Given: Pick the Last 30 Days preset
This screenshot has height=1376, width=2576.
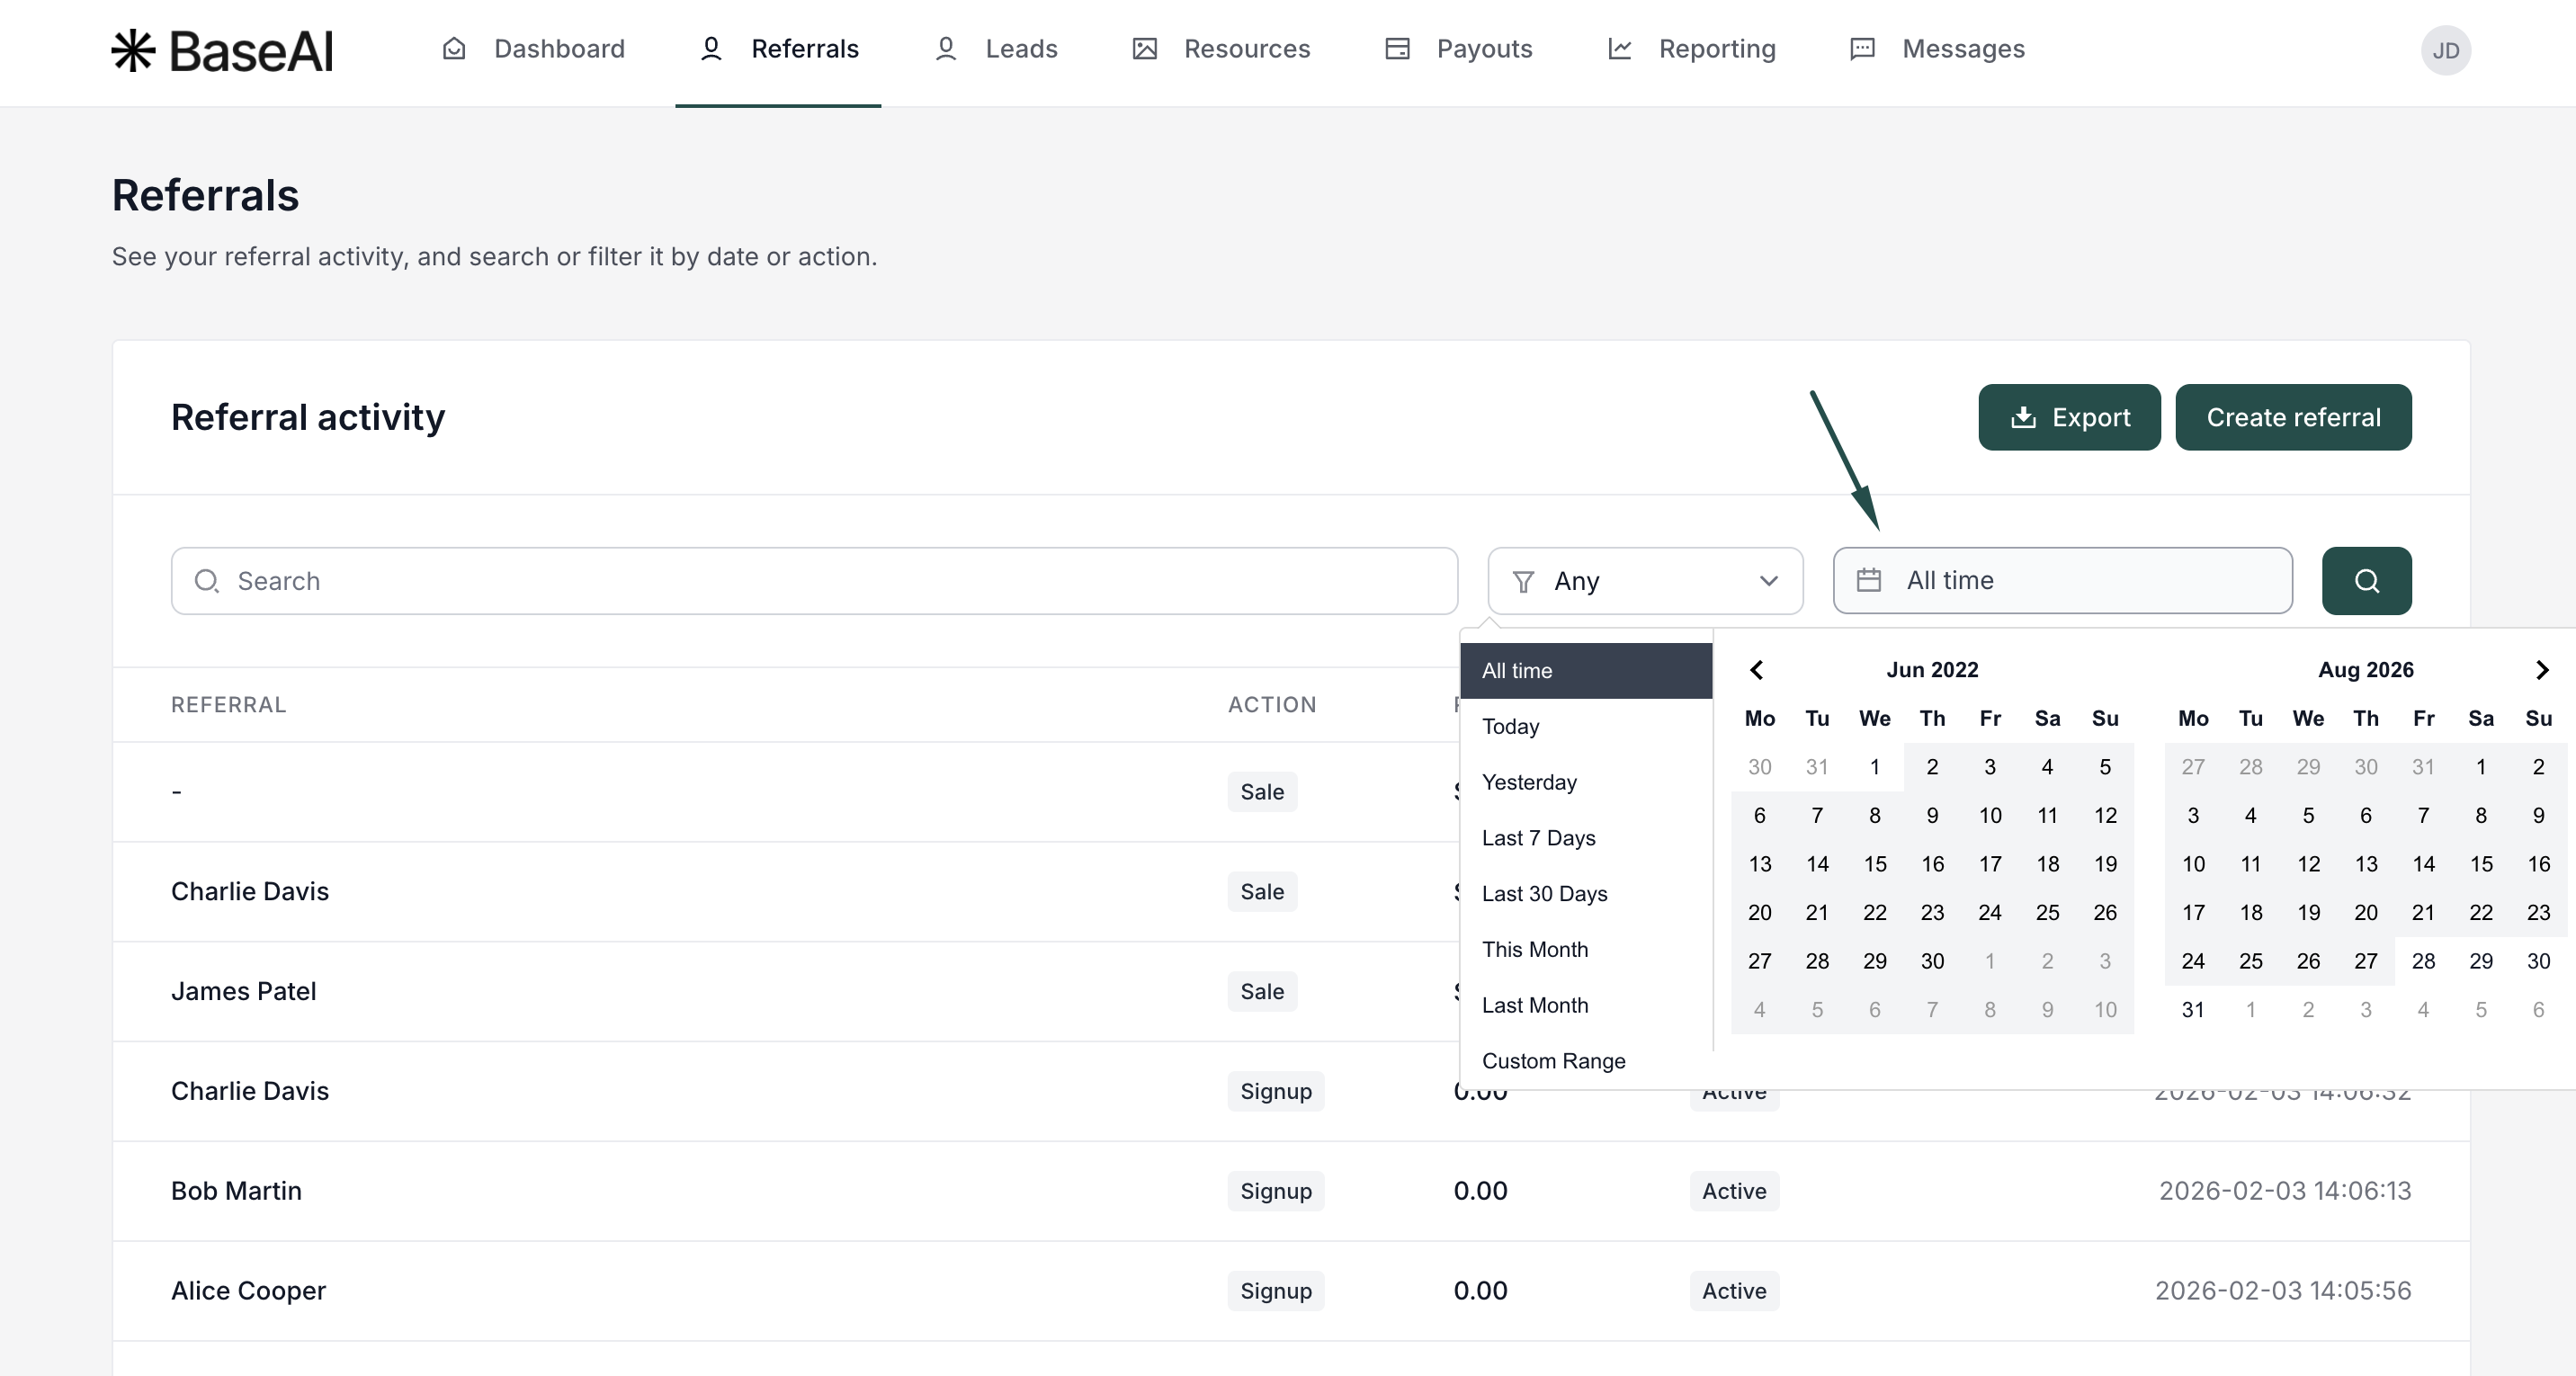Looking at the screenshot, I should [x=1586, y=894].
